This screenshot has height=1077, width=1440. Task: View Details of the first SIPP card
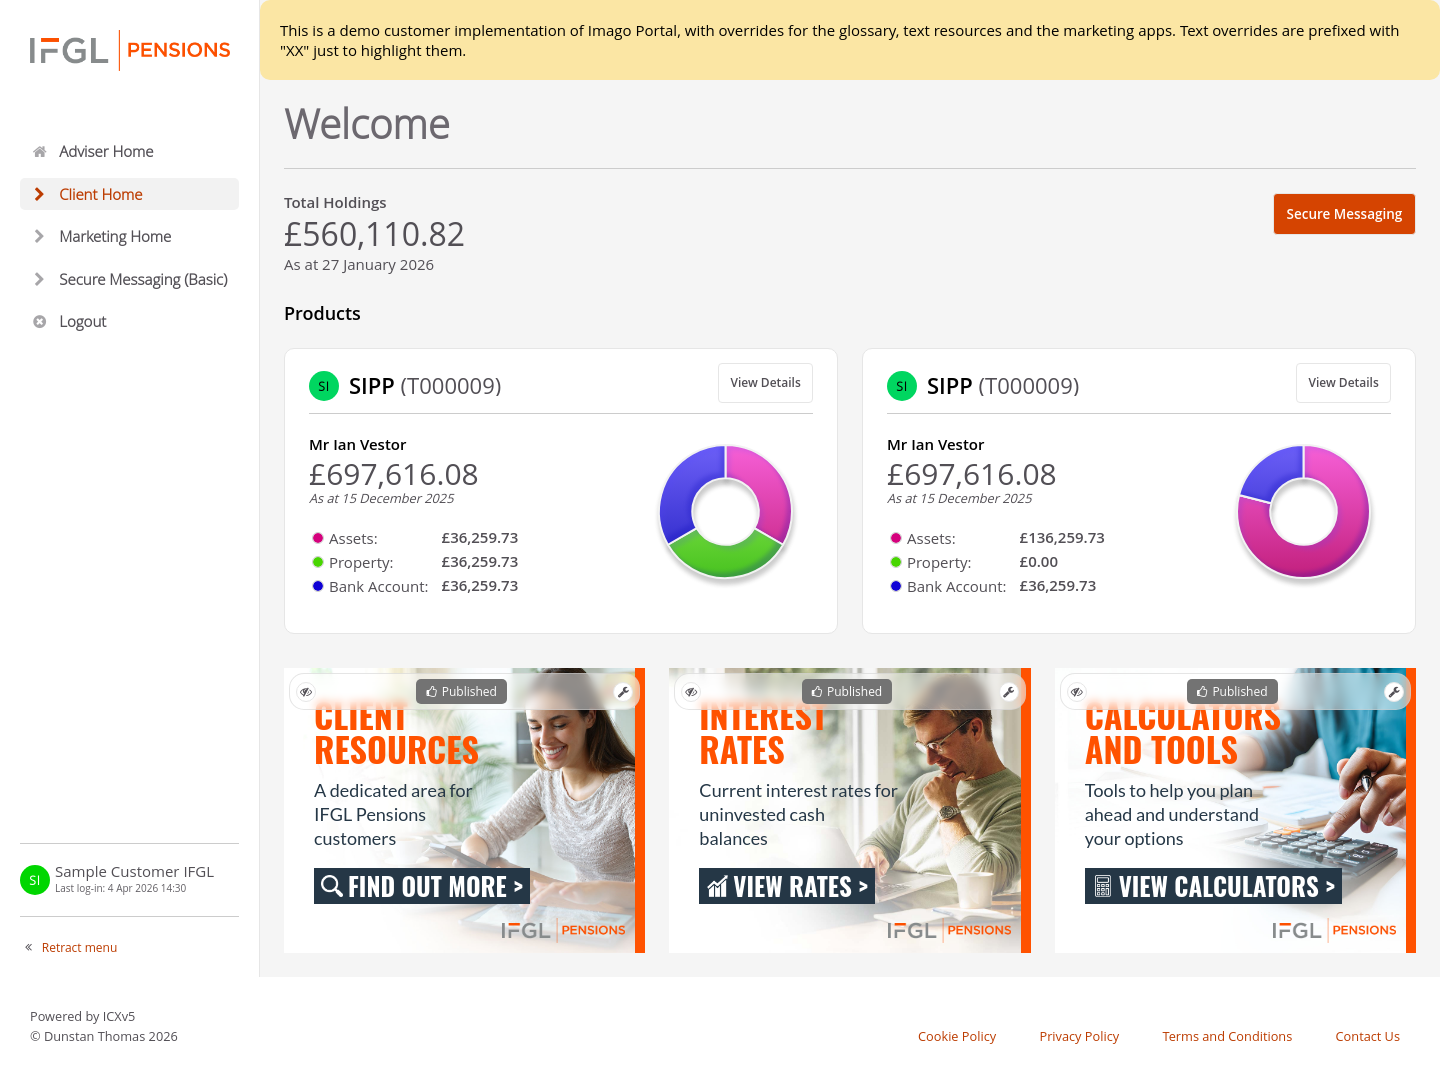765,383
